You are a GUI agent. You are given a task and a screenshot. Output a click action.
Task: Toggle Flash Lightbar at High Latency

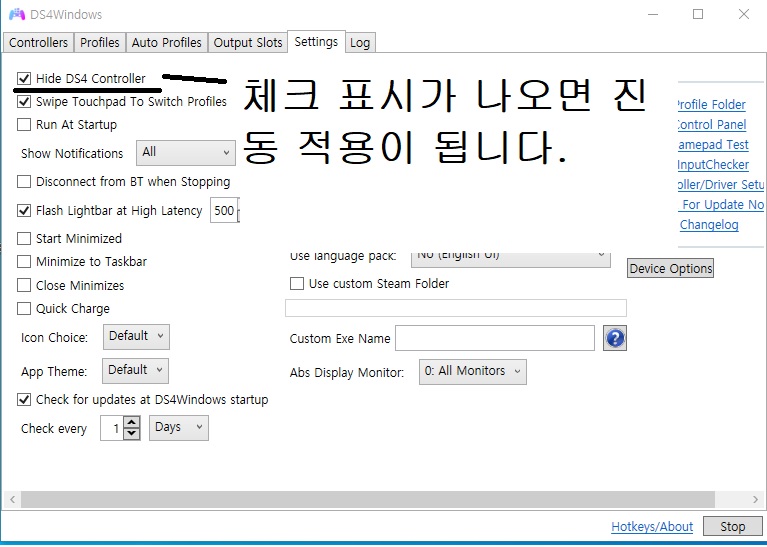tap(24, 211)
